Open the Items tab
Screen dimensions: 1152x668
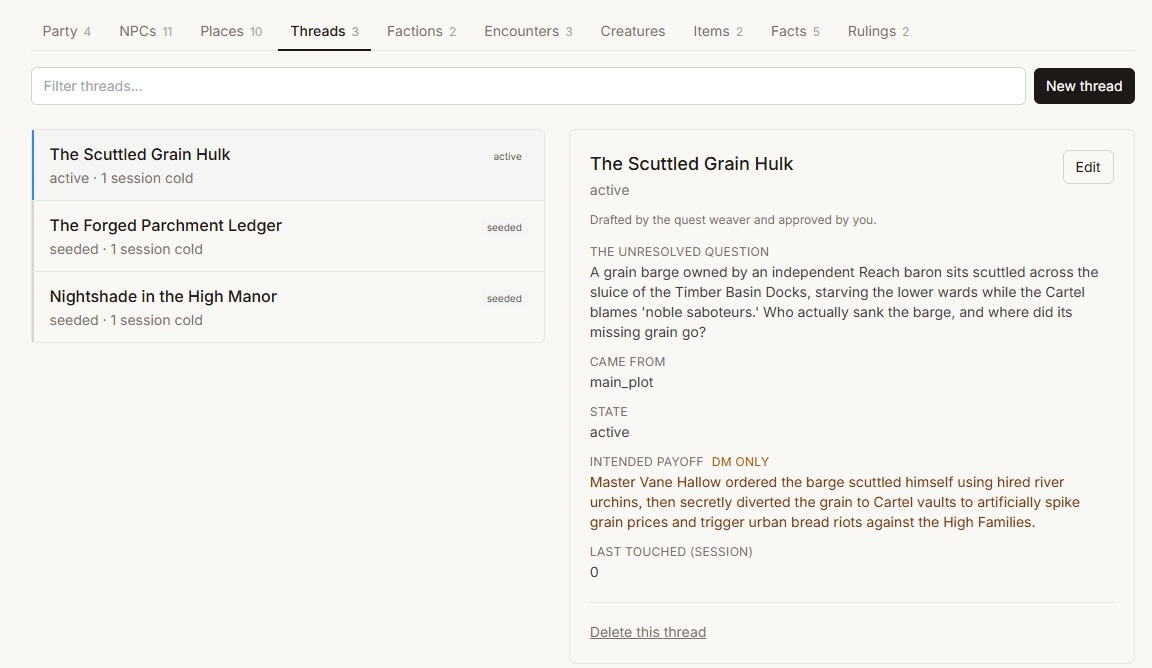[x=718, y=32]
